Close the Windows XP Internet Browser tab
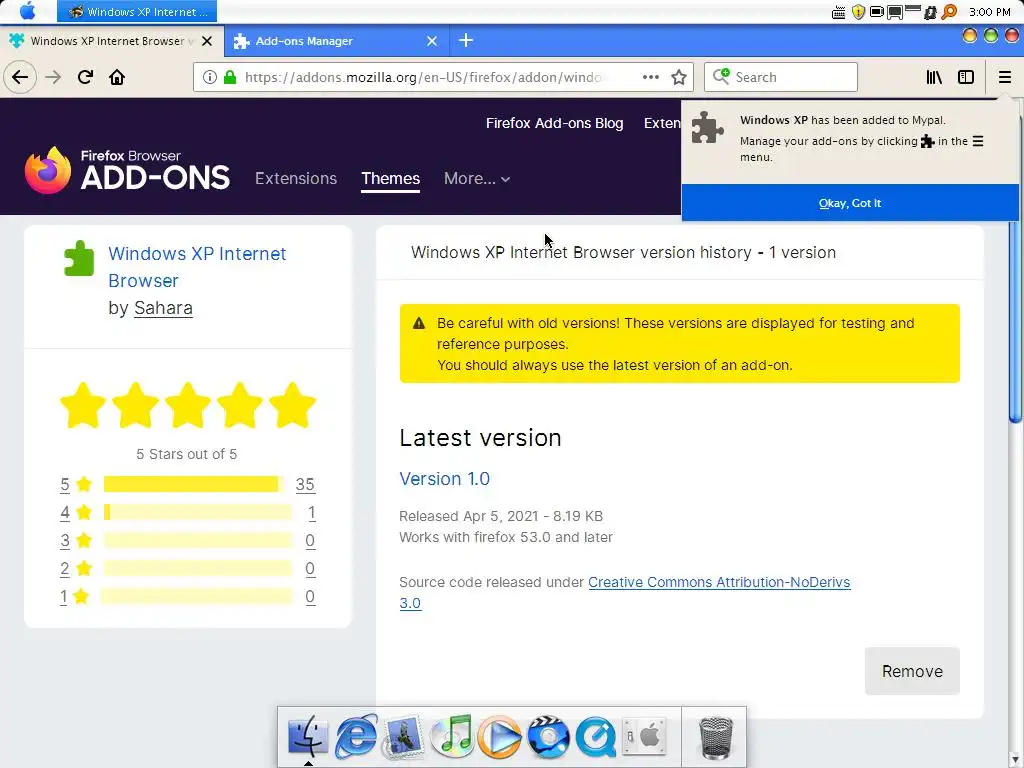 207,40
